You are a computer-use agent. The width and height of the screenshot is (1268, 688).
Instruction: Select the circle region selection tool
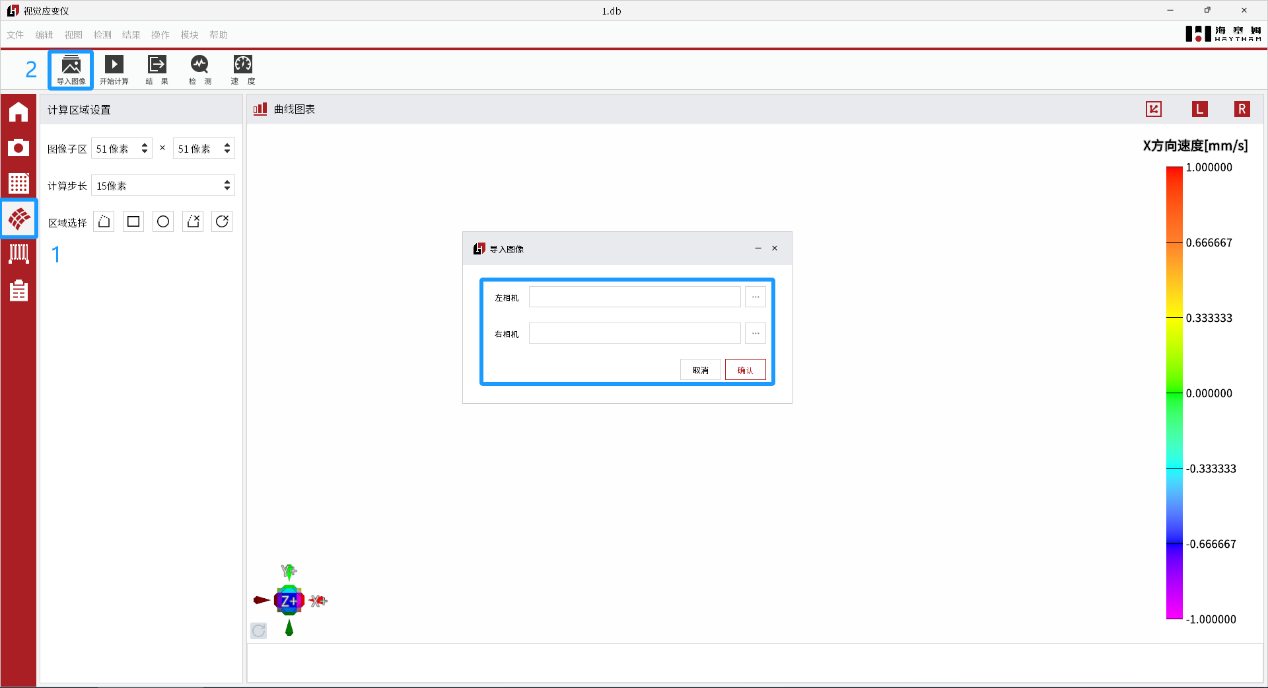(163, 222)
